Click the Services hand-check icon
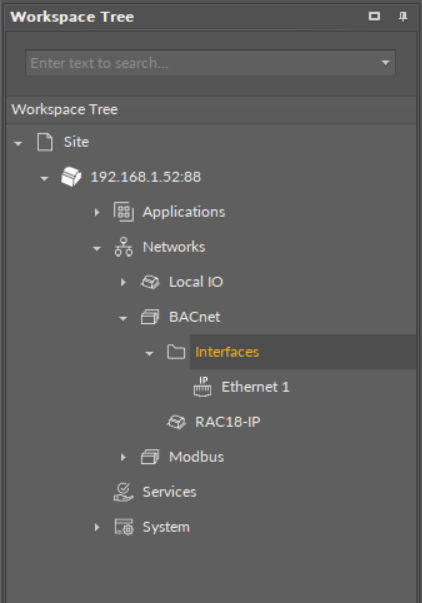The image size is (422, 603). [123, 492]
